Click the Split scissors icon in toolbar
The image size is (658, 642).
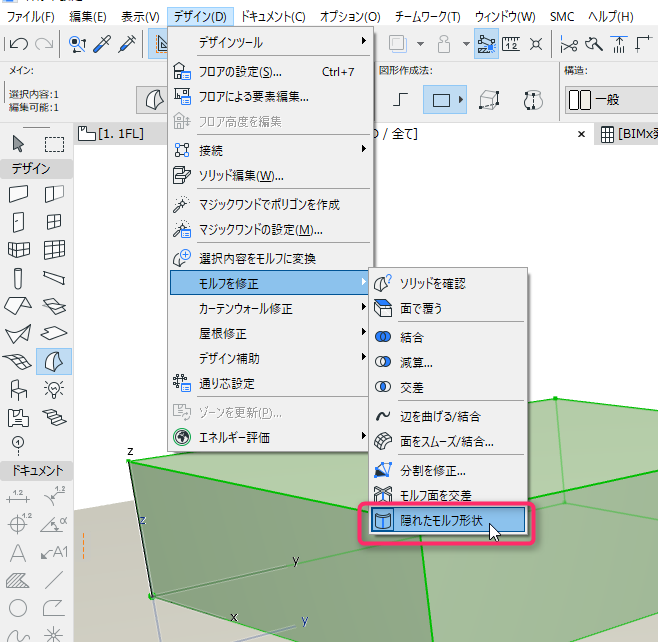tap(569, 44)
